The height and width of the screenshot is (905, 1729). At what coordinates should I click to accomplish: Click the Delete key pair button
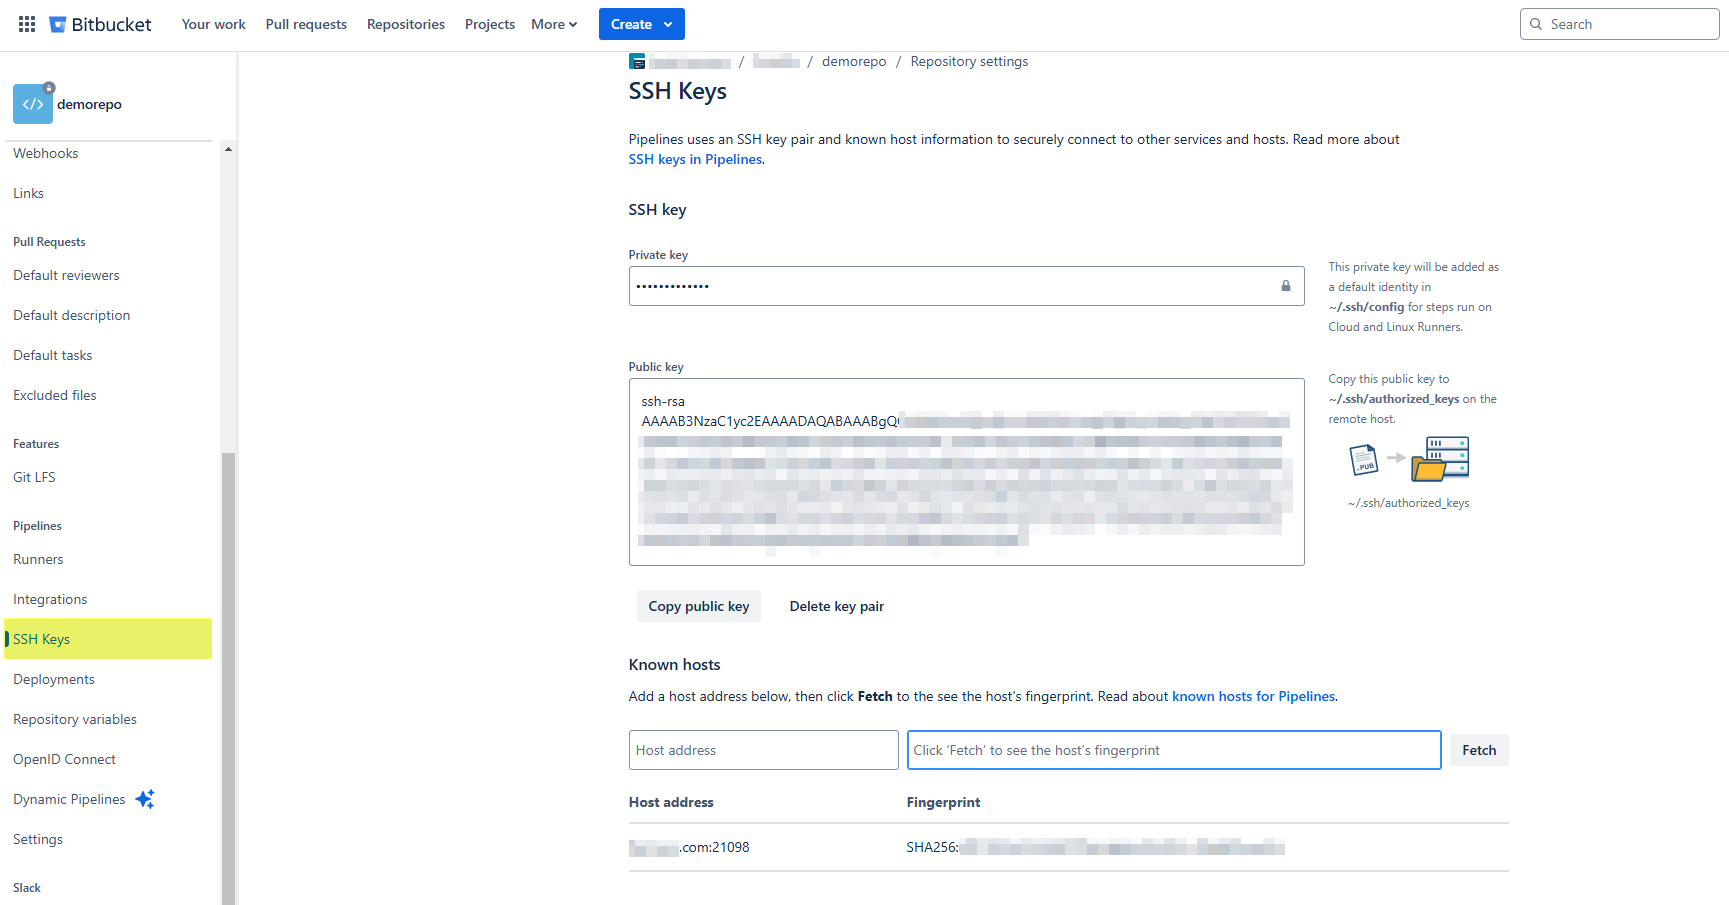(837, 606)
